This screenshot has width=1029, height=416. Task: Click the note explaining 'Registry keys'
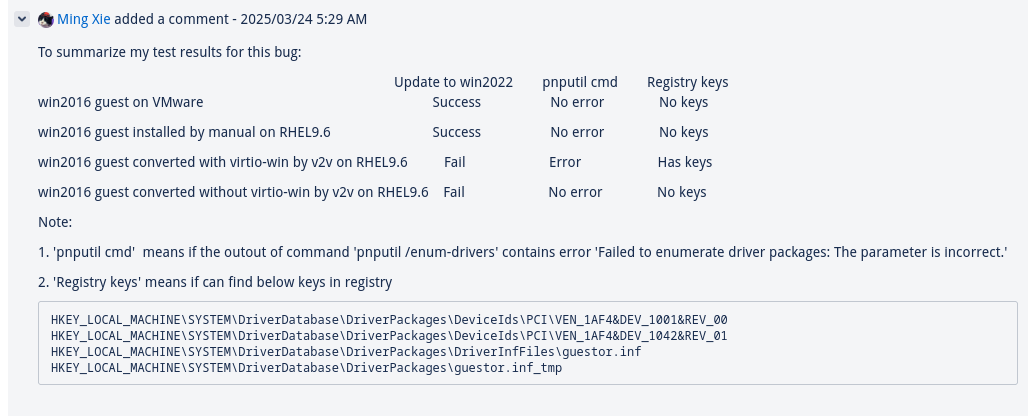click(x=215, y=282)
